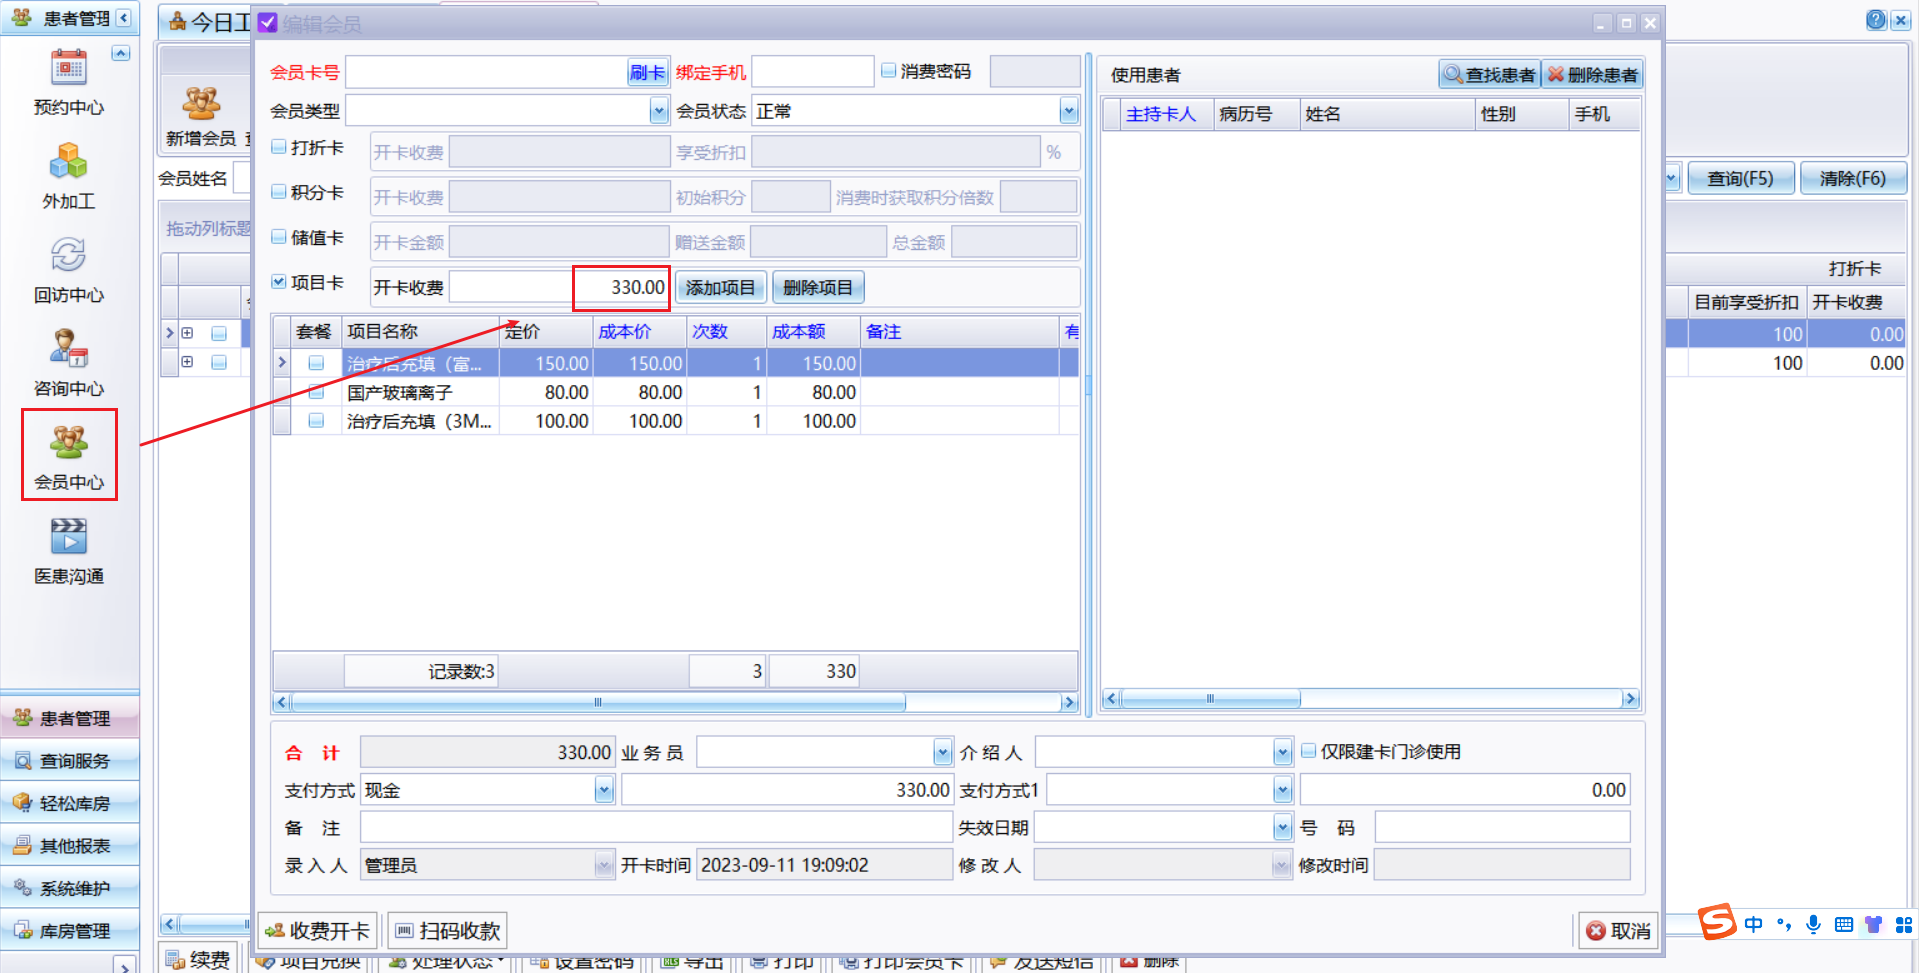Open the 外加工 outsourcing module
Viewport: 1919px width, 973px height.
pyautogui.click(x=68, y=176)
